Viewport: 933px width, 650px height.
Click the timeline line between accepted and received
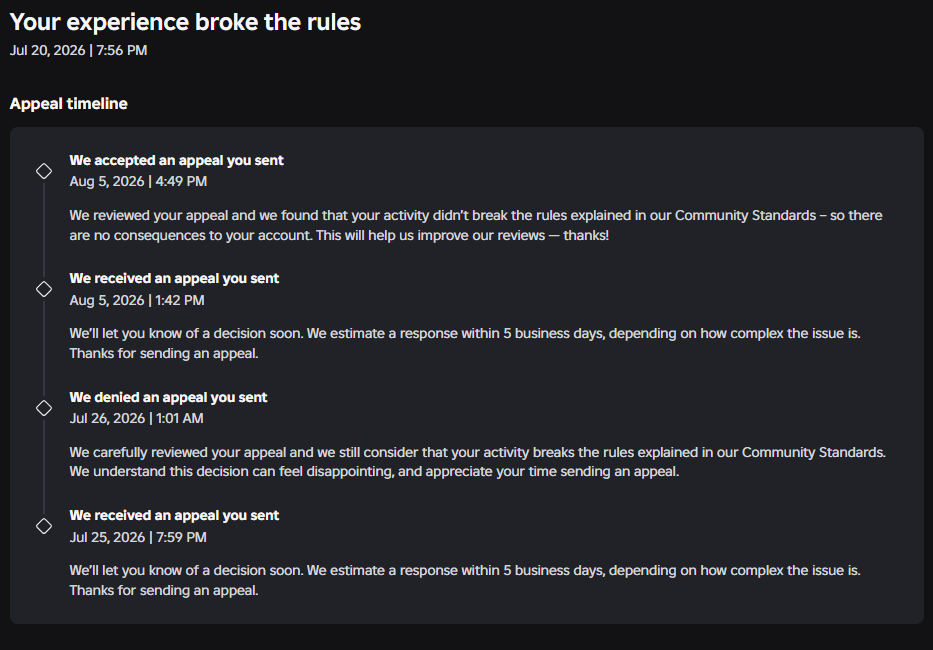click(43, 230)
